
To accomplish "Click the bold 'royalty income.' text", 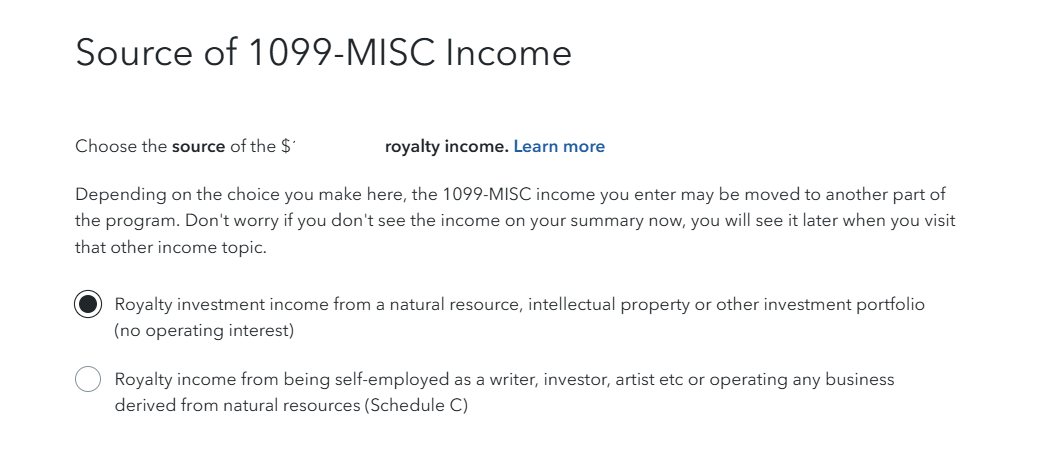I will pyautogui.click(x=446, y=146).
